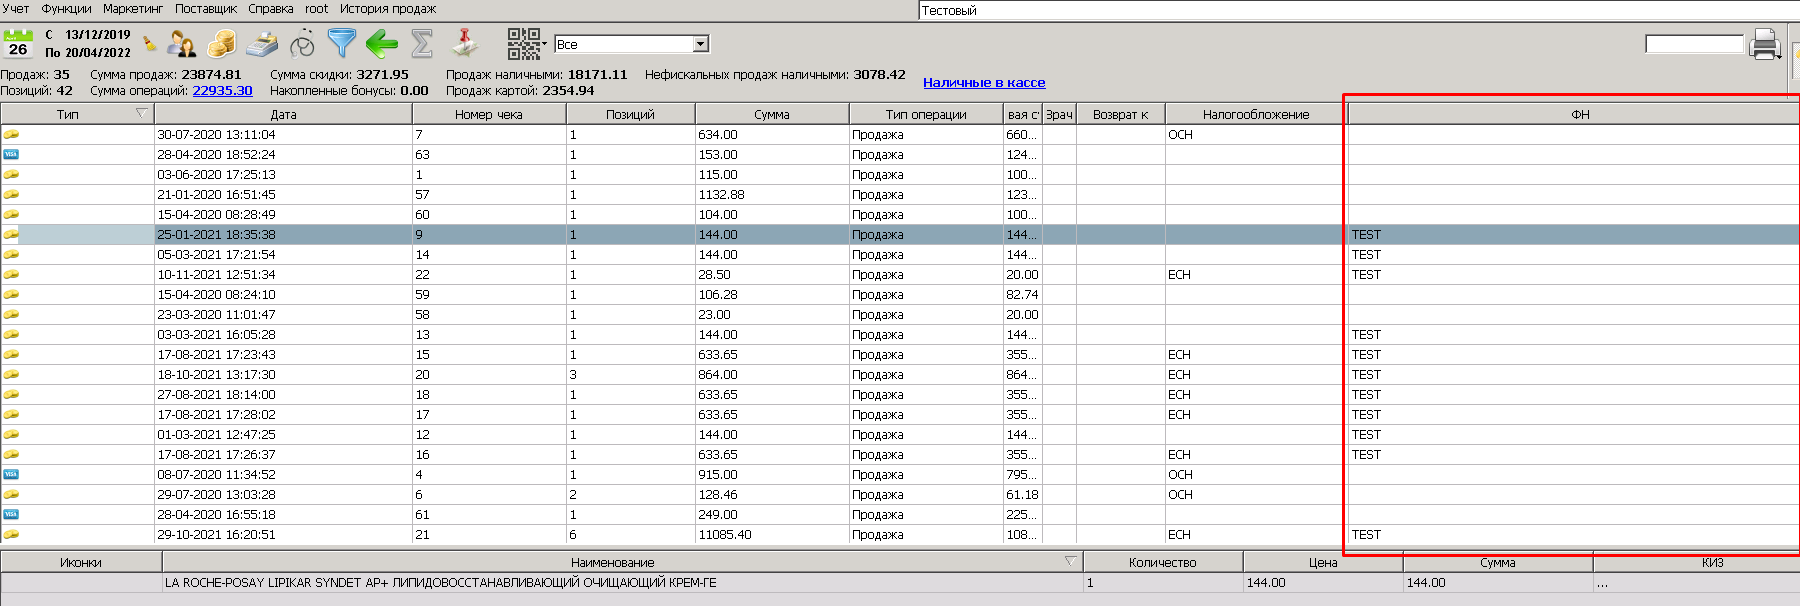The height and width of the screenshot is (606, 1800).
Task: Toggle sort on 'Тип' column header
Action: [x=68, y=114]
